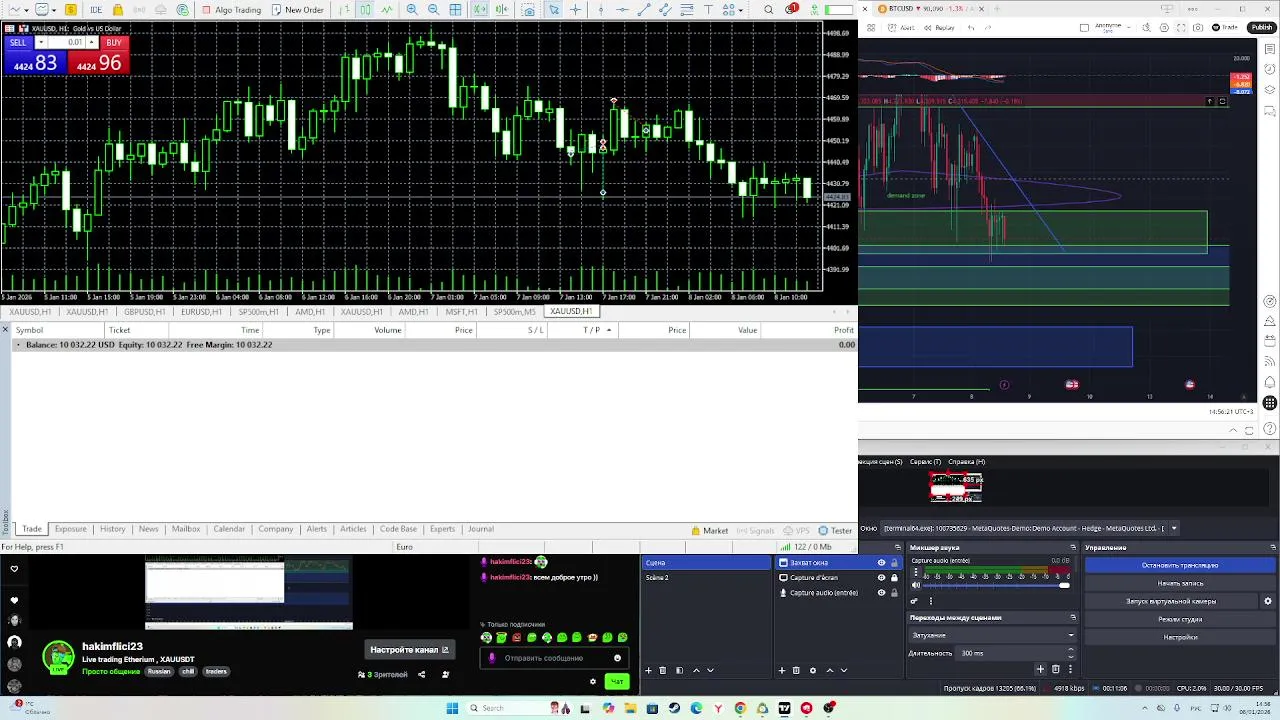Open New Order in MetaTrader toolbar

point(298,10)
